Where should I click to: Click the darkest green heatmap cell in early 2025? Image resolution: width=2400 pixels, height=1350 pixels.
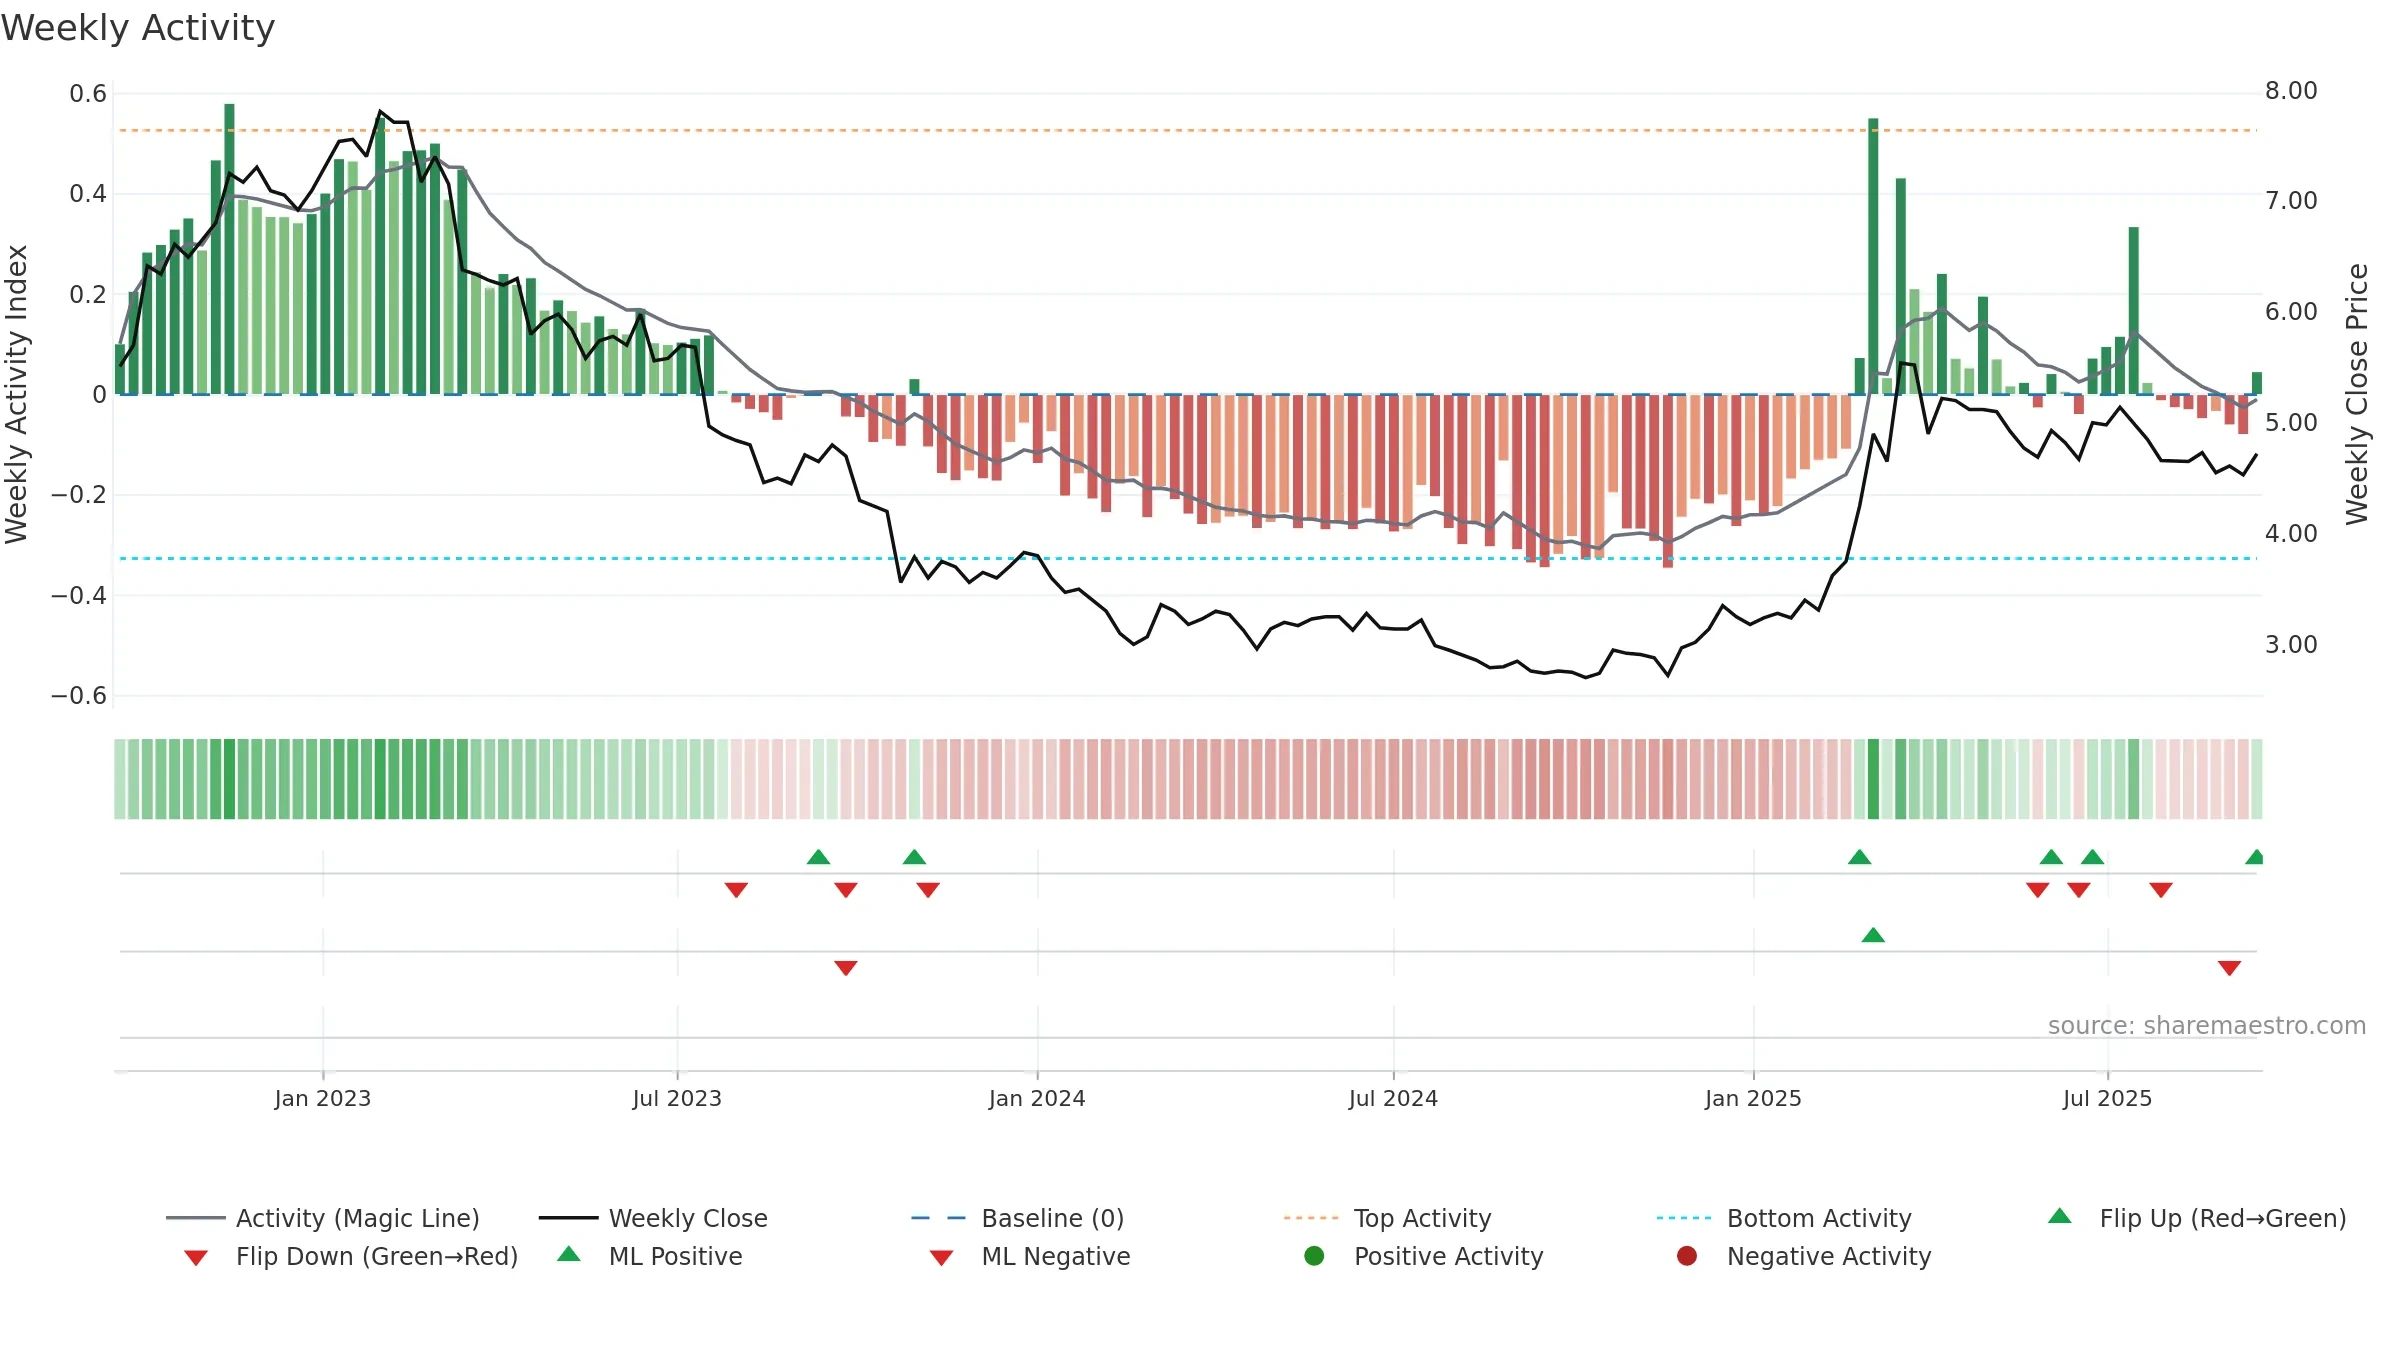[x=1873, y=779]
